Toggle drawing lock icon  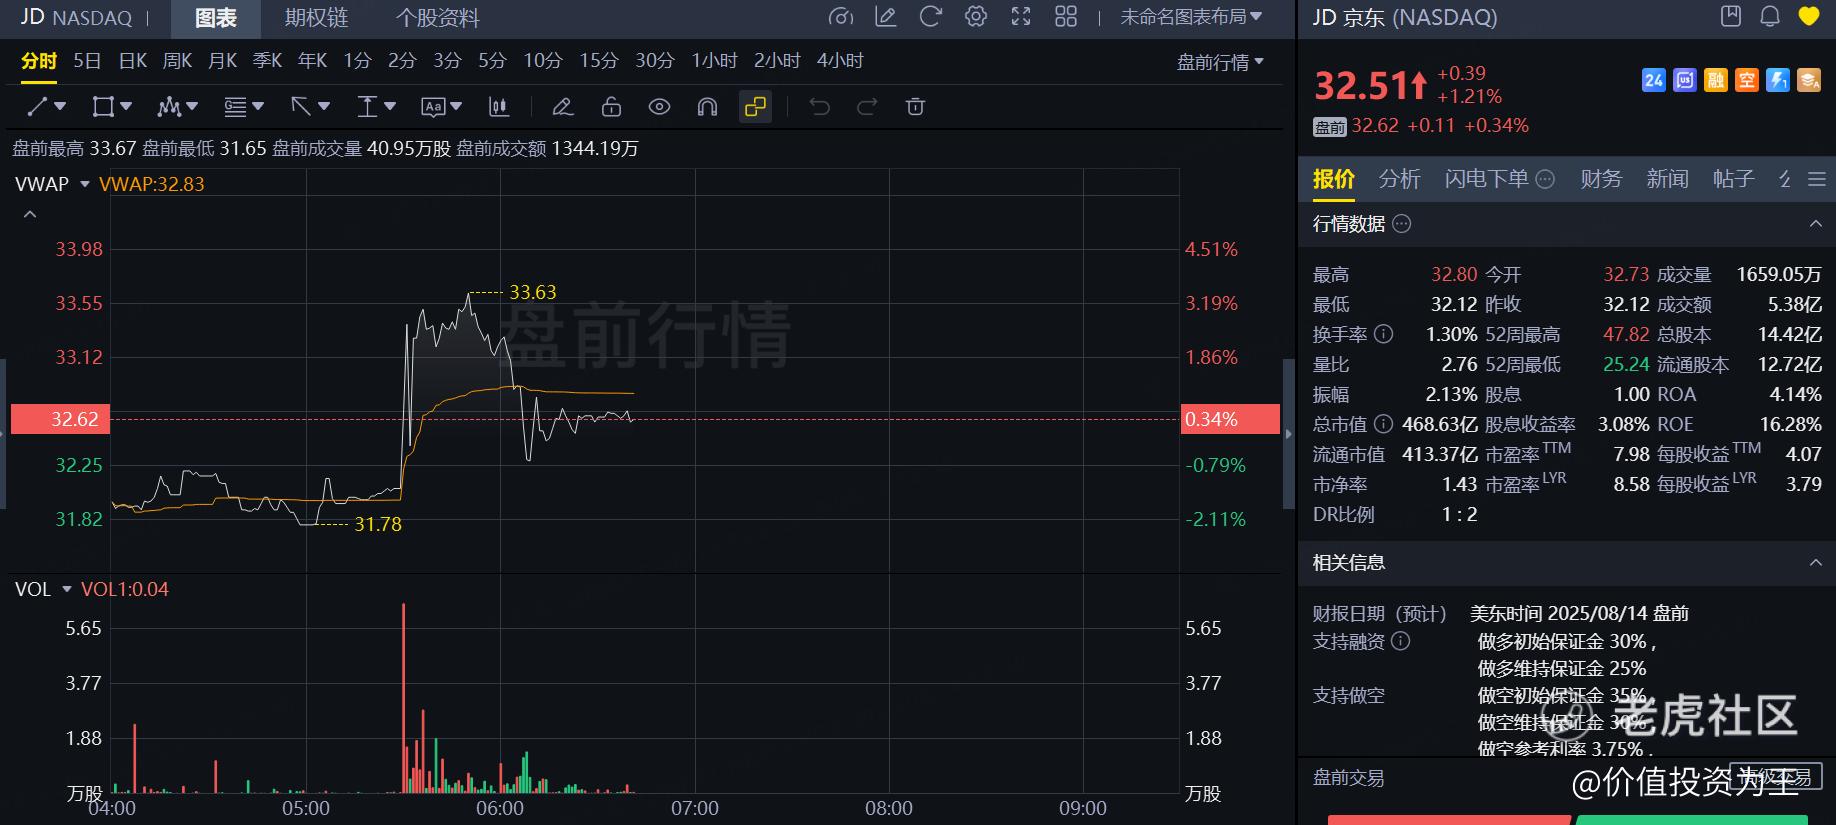pos(611,106)
